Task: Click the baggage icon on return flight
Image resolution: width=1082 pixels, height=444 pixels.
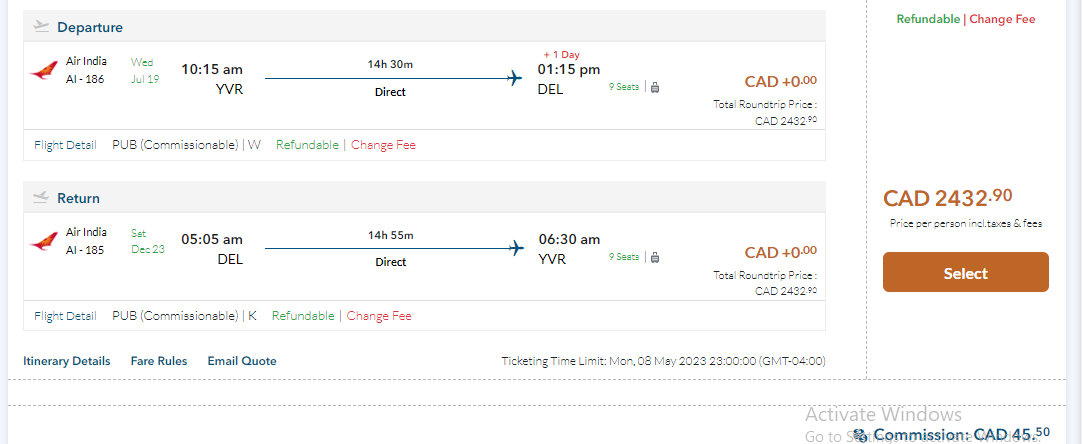Action: point(655,258)
